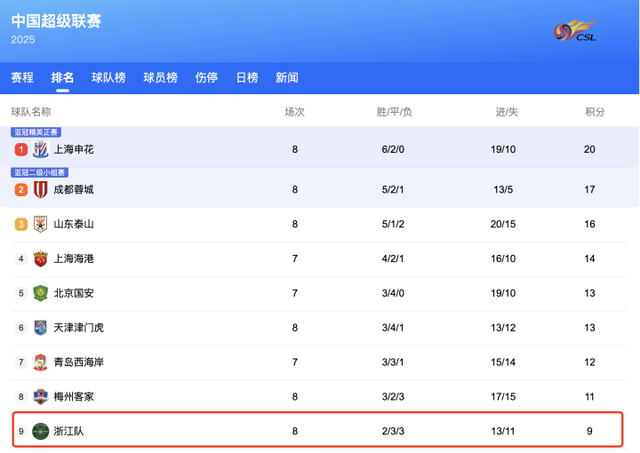The image size is (640, 453).
Task: Click the 12 points of 青岛西海岸
Action: pyautogui.click(x=589, y=362)
